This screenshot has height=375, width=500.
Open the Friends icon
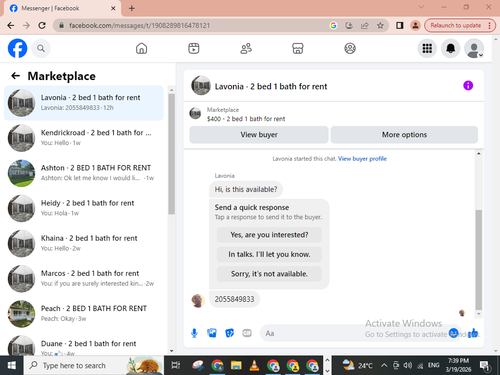click(246, 49)
